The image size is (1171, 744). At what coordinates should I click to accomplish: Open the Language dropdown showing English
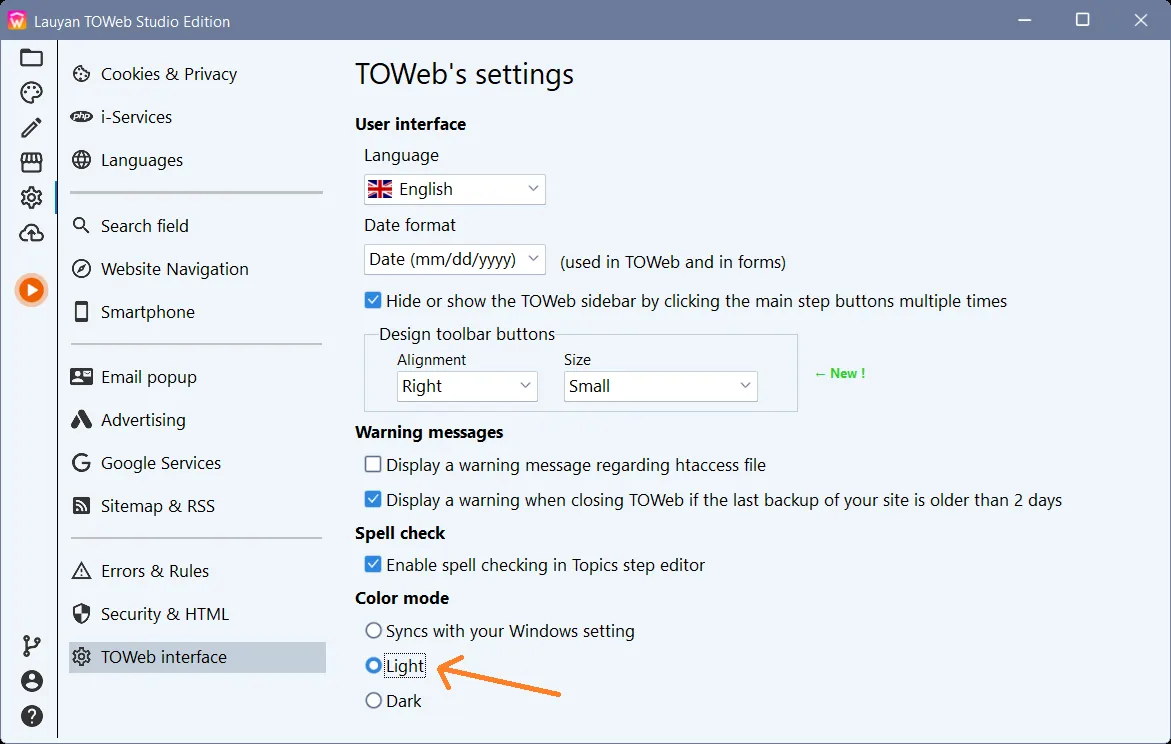[x=455, y=189]
